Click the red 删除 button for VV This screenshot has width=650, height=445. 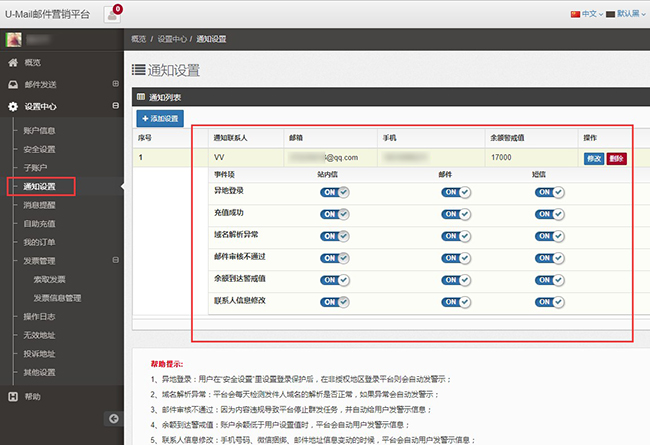point(616,158)
